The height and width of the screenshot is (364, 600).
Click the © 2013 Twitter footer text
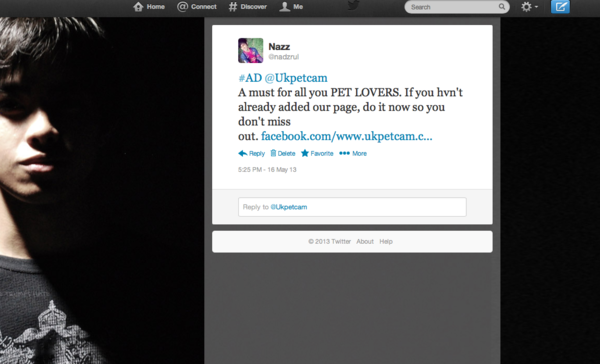[x=329, y=242]
